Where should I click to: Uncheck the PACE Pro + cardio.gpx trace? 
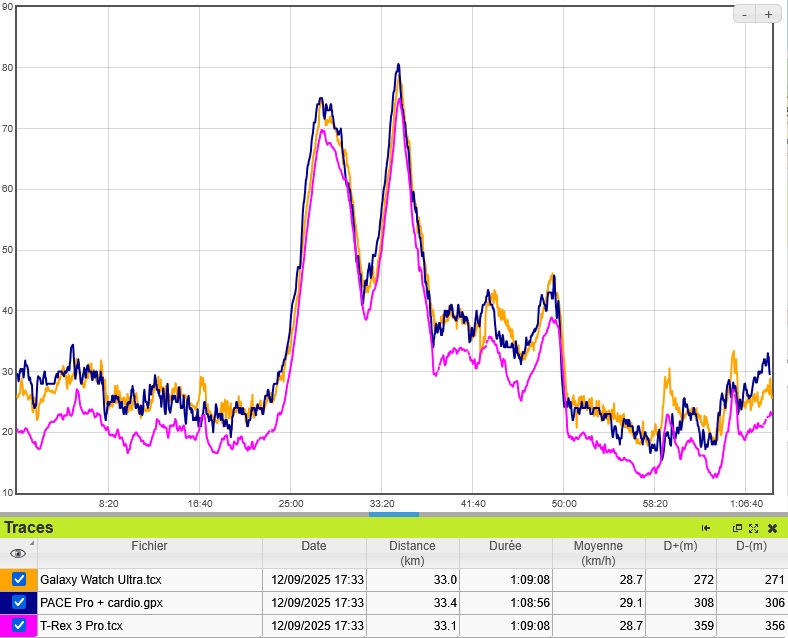(19, 602)
